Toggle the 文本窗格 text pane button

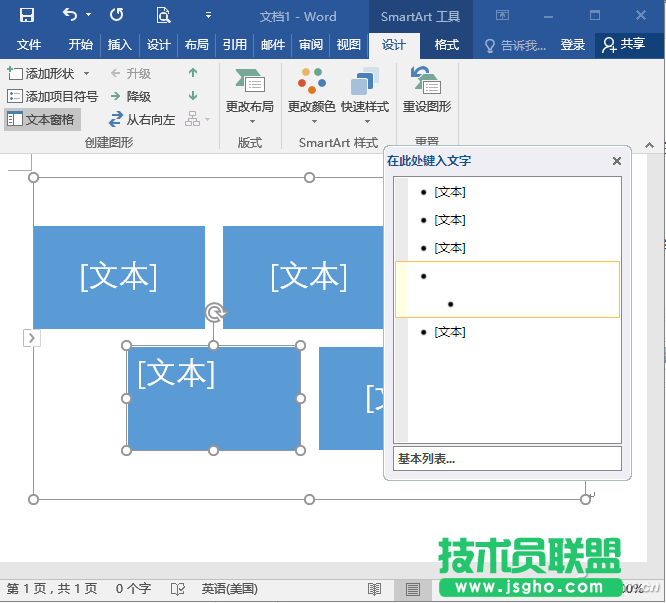[42, 119]
